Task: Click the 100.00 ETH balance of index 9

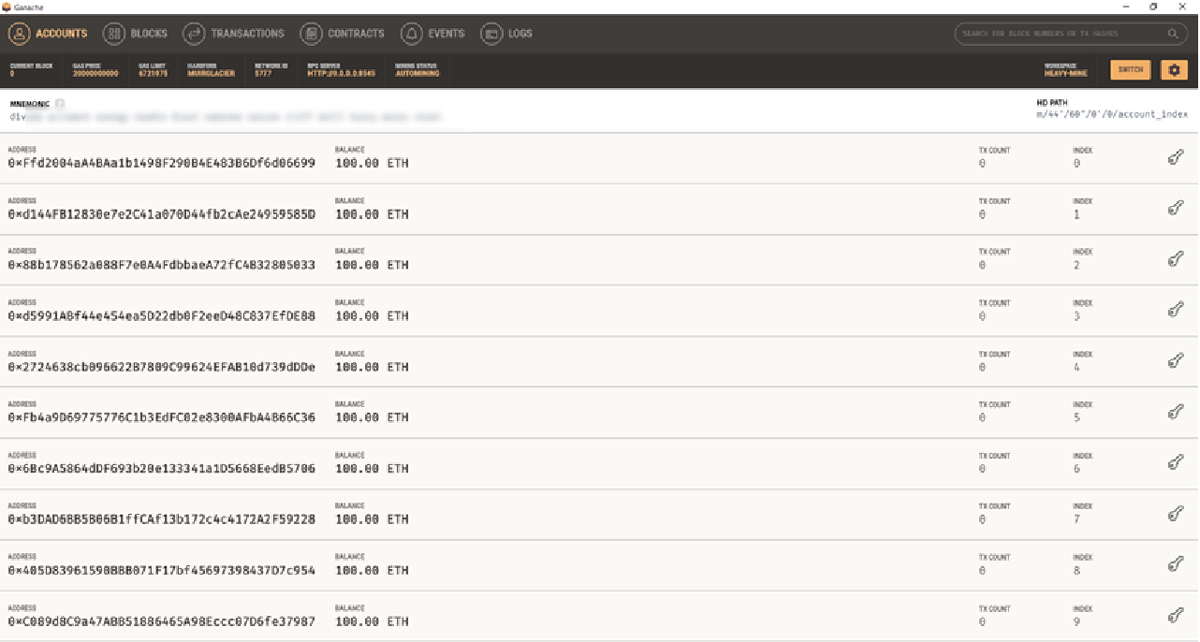Action: [372, 621]
